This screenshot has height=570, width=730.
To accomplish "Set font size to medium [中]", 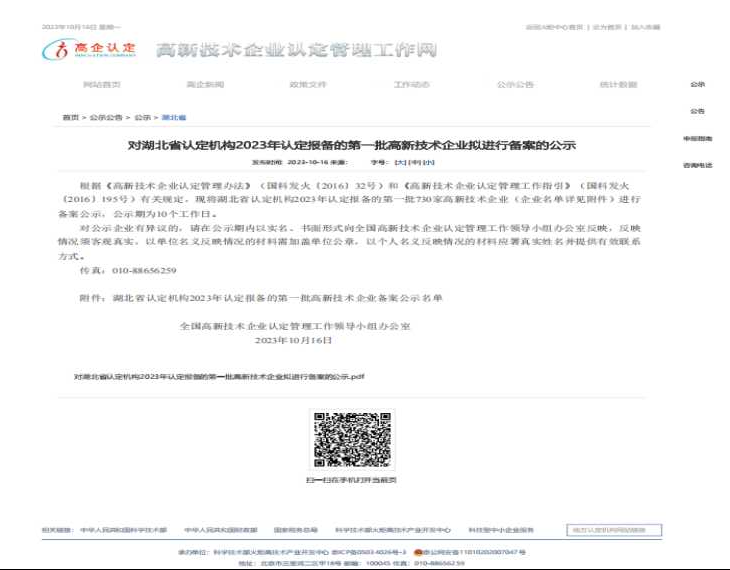I will (415, 161).
